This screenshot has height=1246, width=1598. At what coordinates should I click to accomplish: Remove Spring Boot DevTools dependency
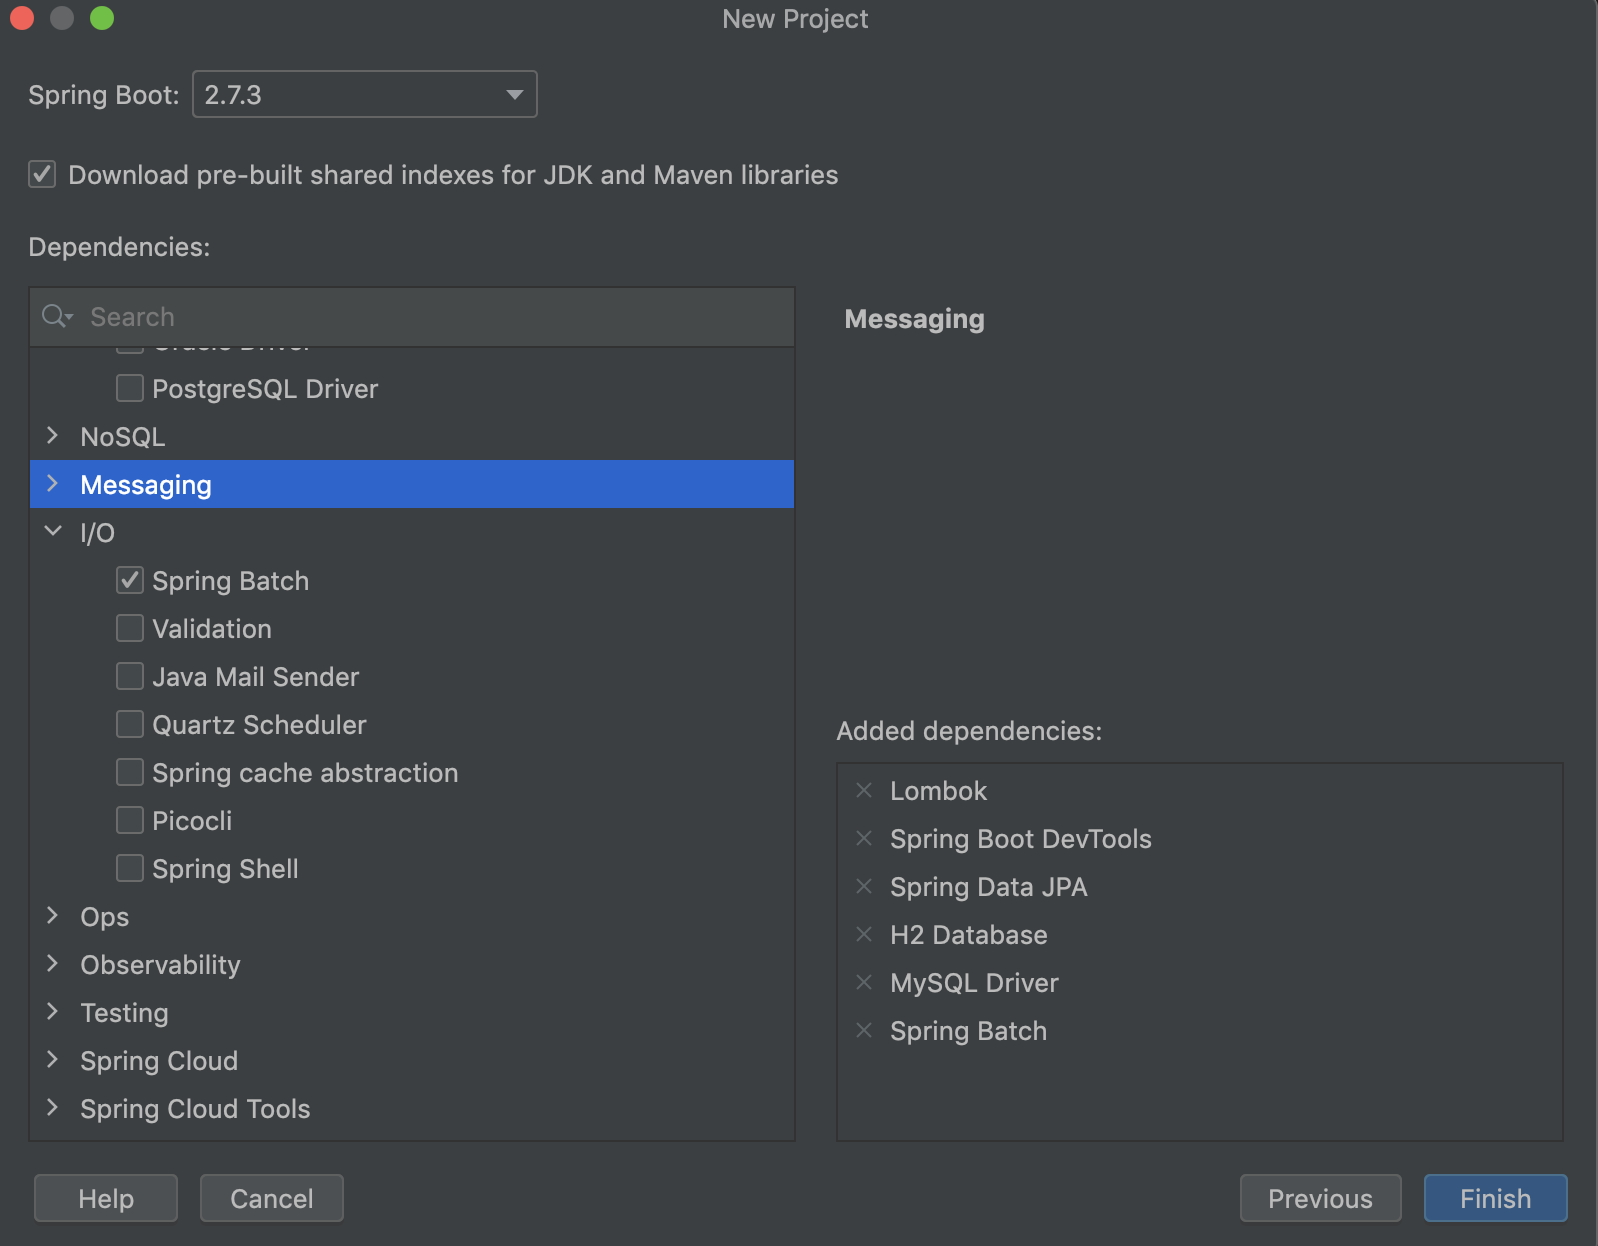[x=864, y=838]
